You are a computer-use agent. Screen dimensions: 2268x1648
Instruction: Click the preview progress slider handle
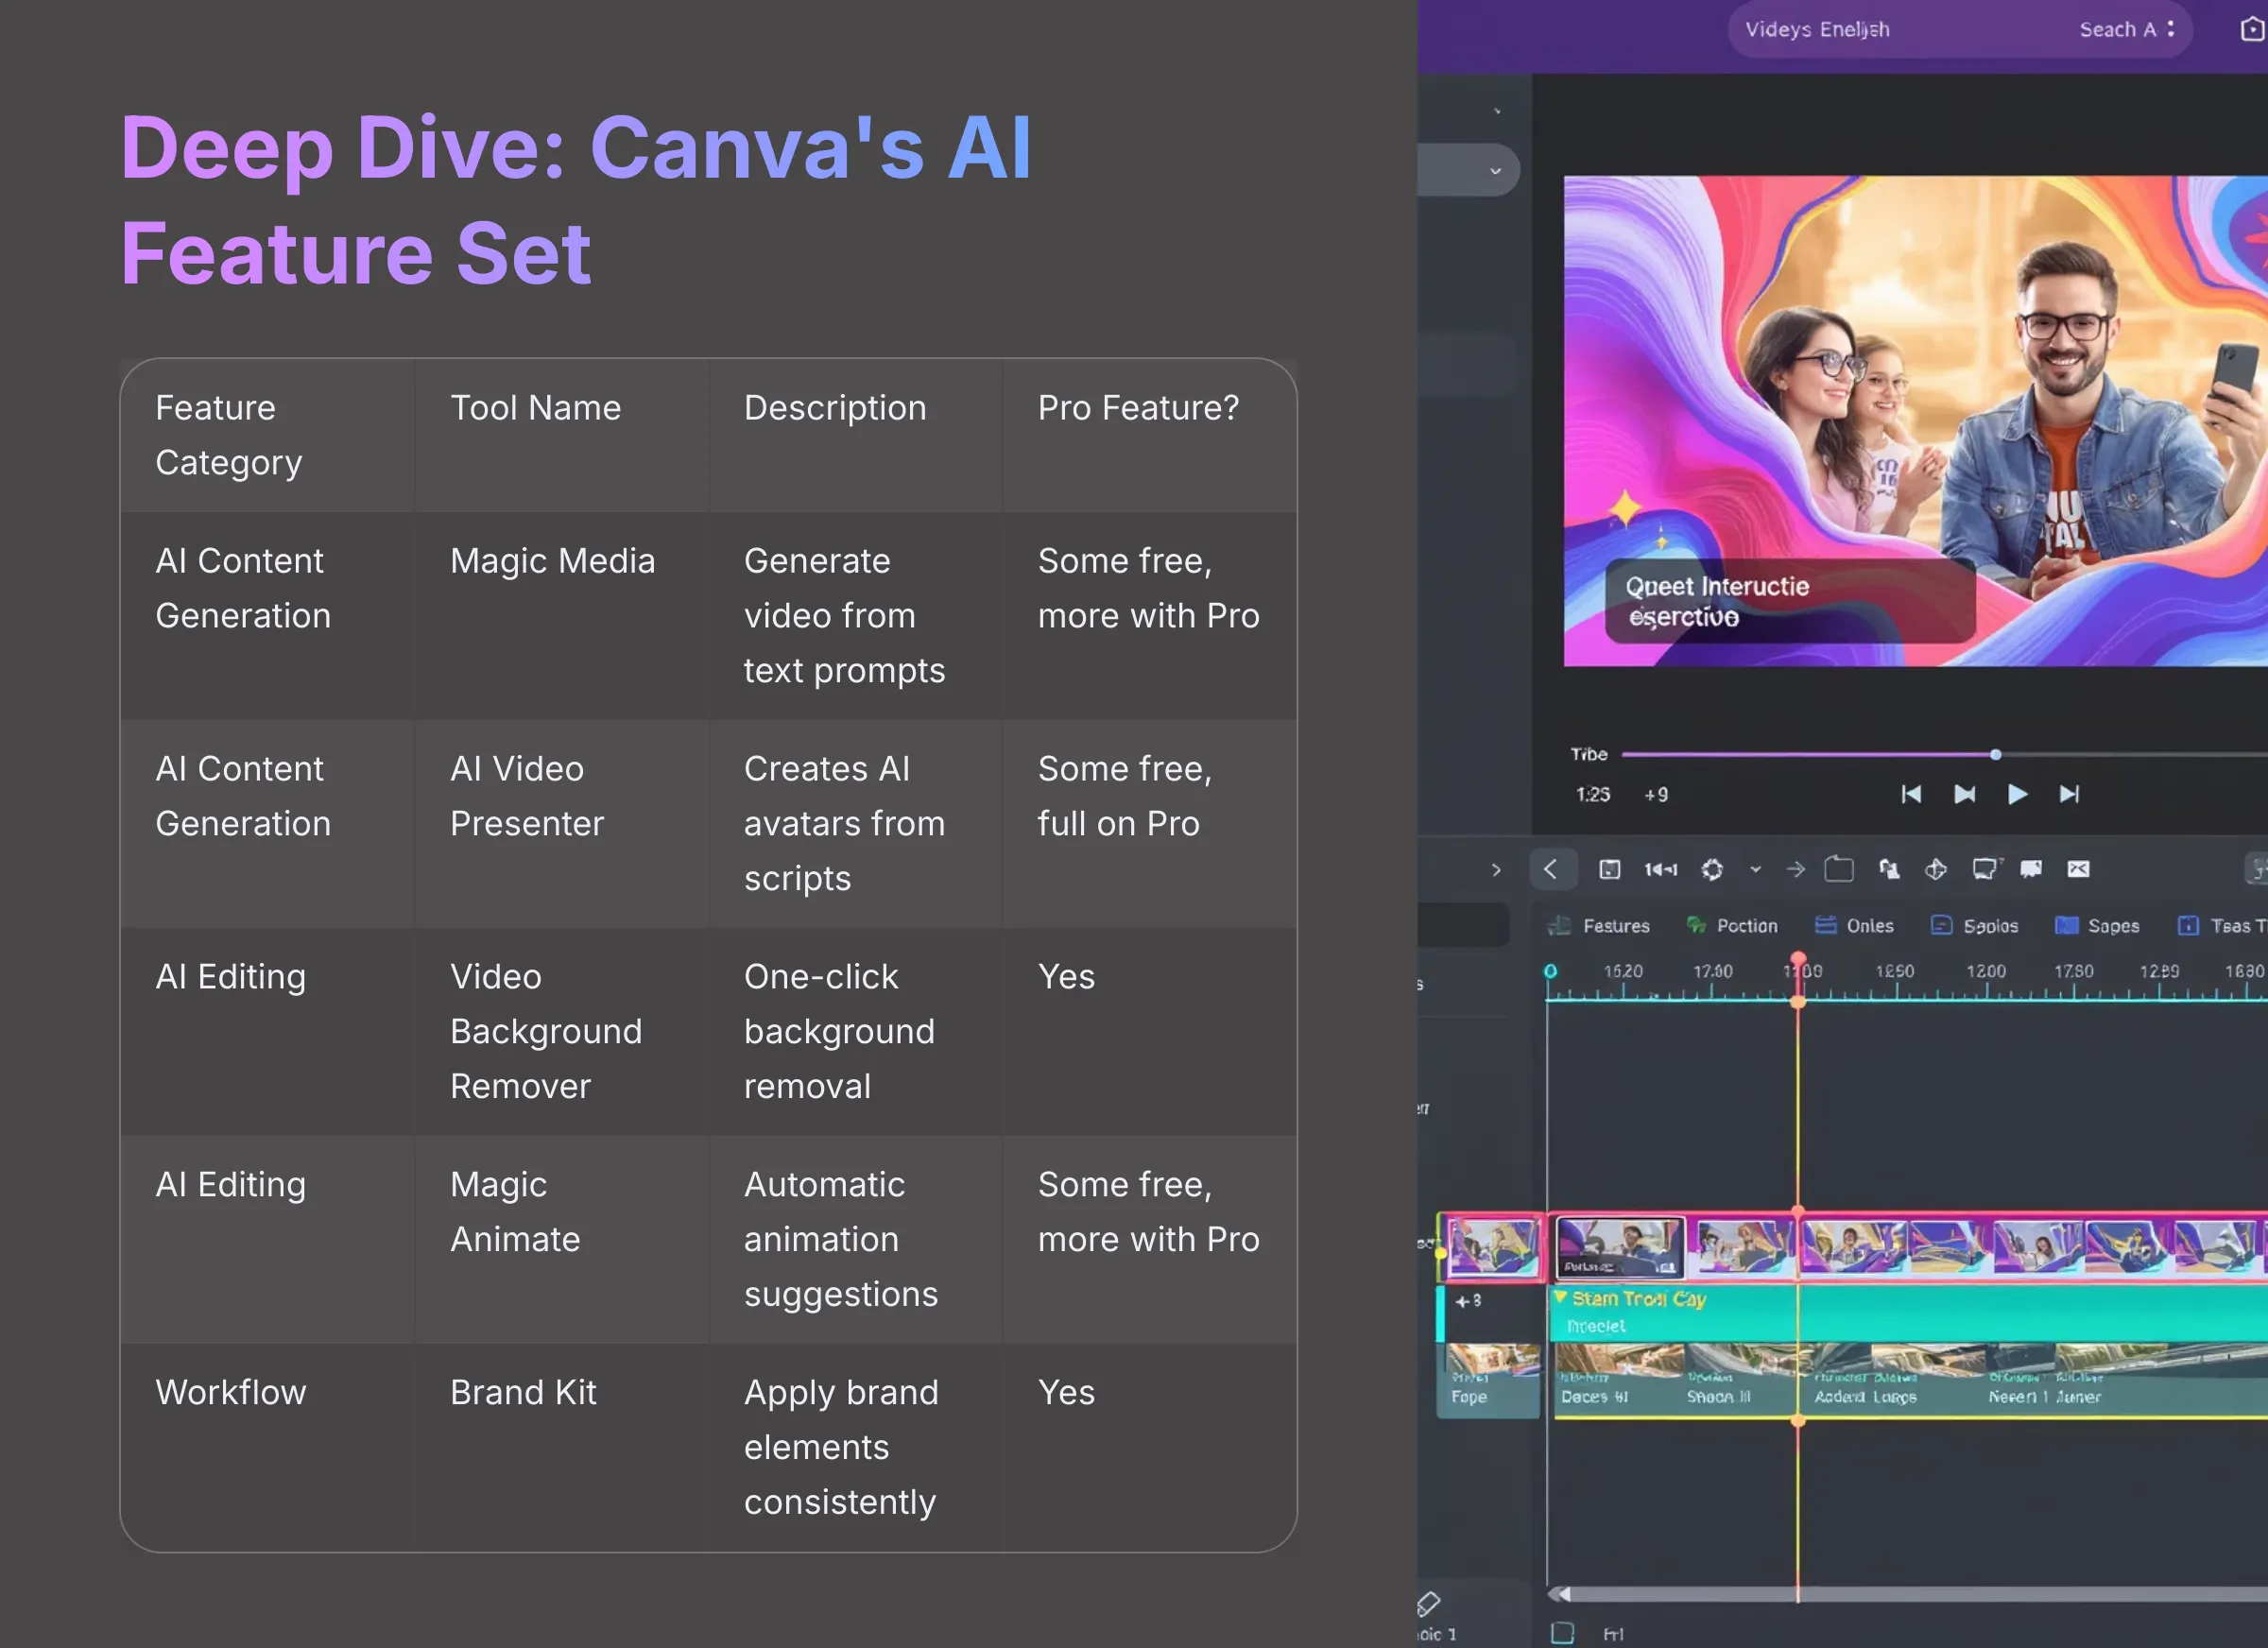1995,755
